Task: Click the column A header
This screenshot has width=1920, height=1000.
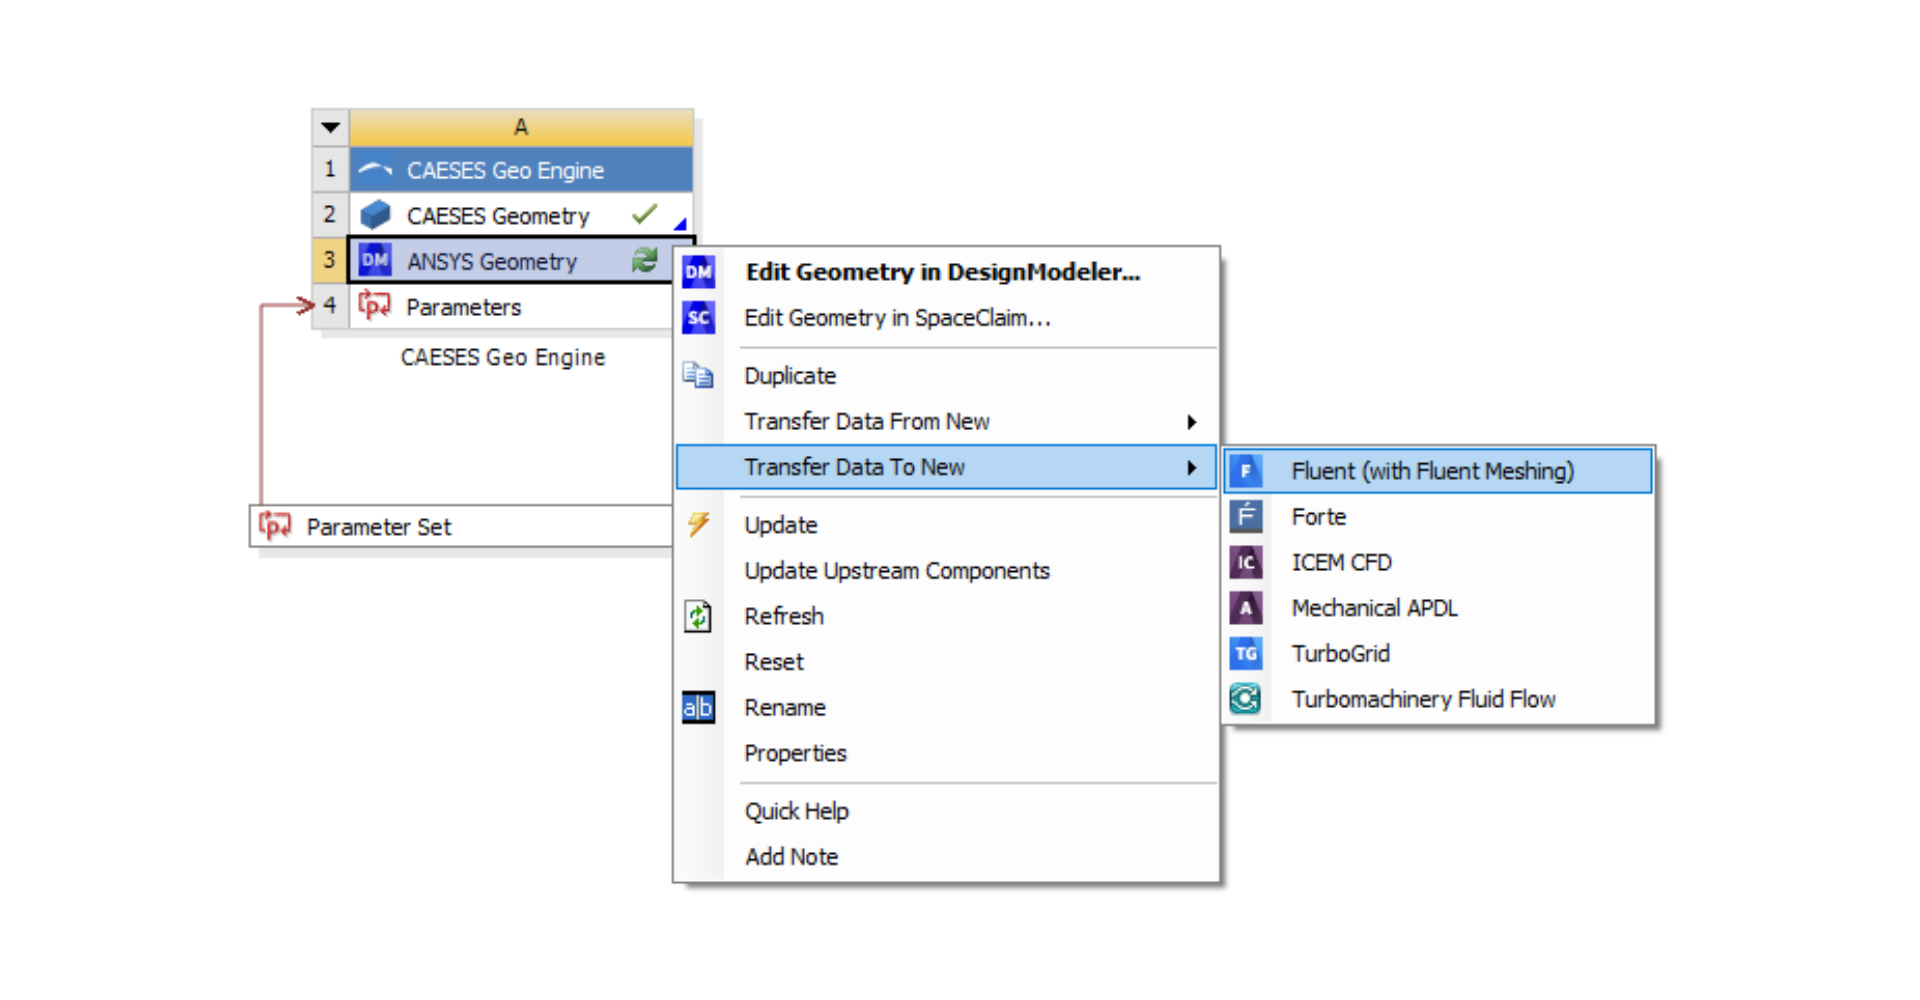Action: point(521,128)
